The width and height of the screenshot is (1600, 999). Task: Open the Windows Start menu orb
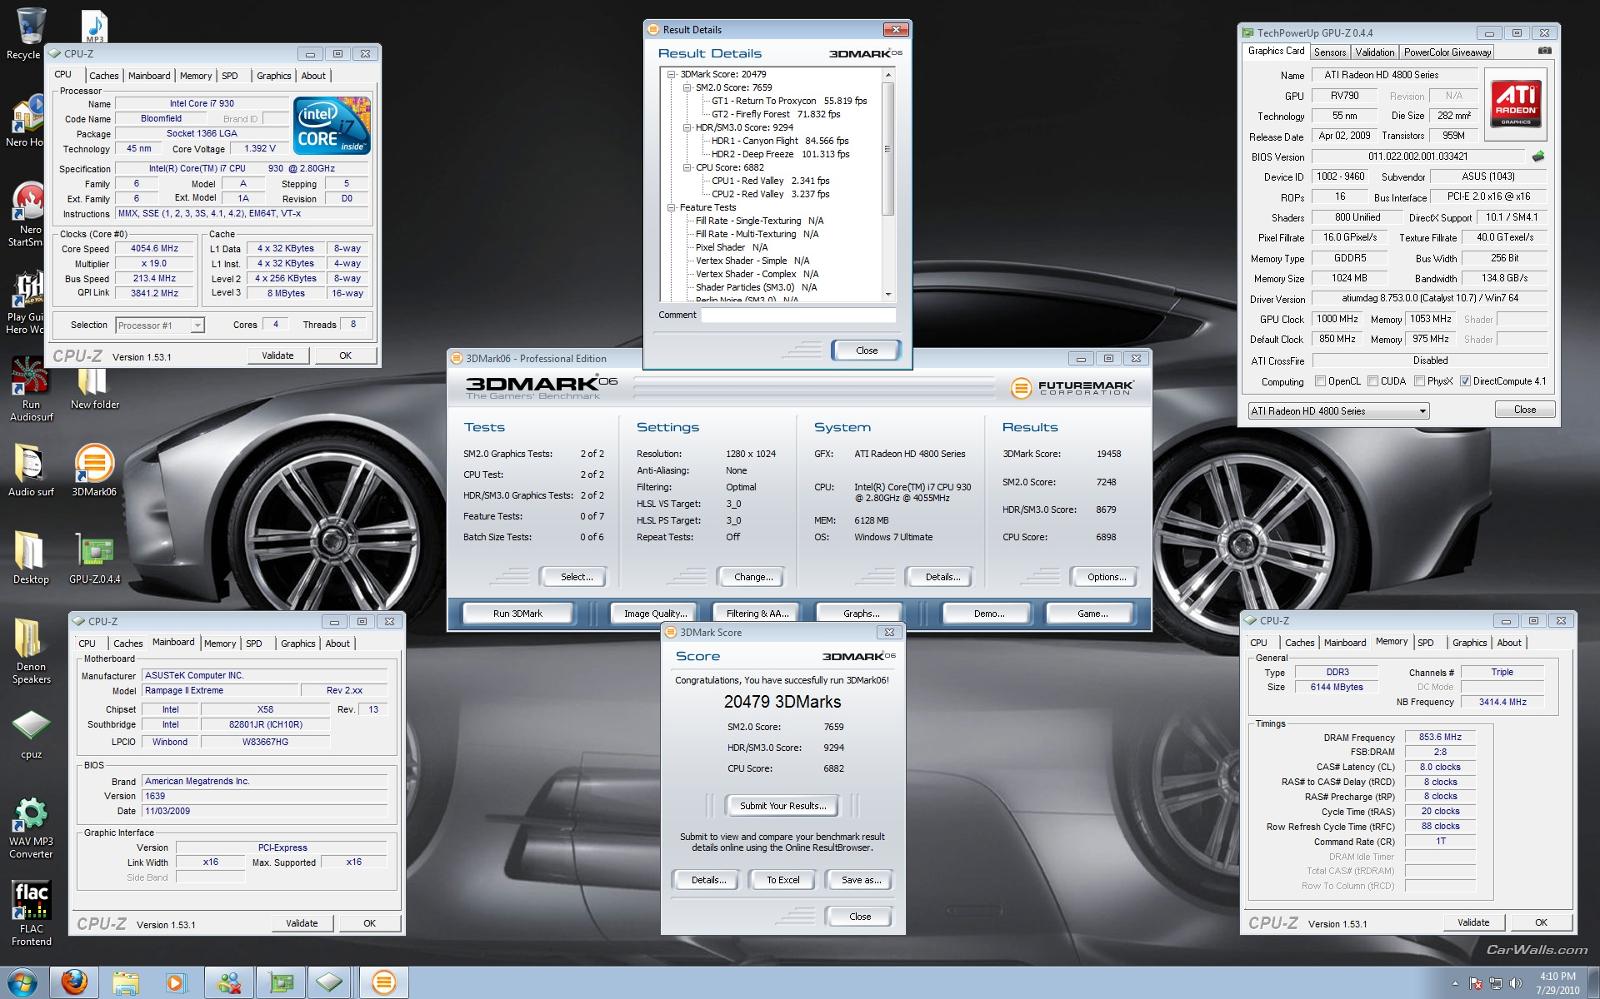(22, 982)
